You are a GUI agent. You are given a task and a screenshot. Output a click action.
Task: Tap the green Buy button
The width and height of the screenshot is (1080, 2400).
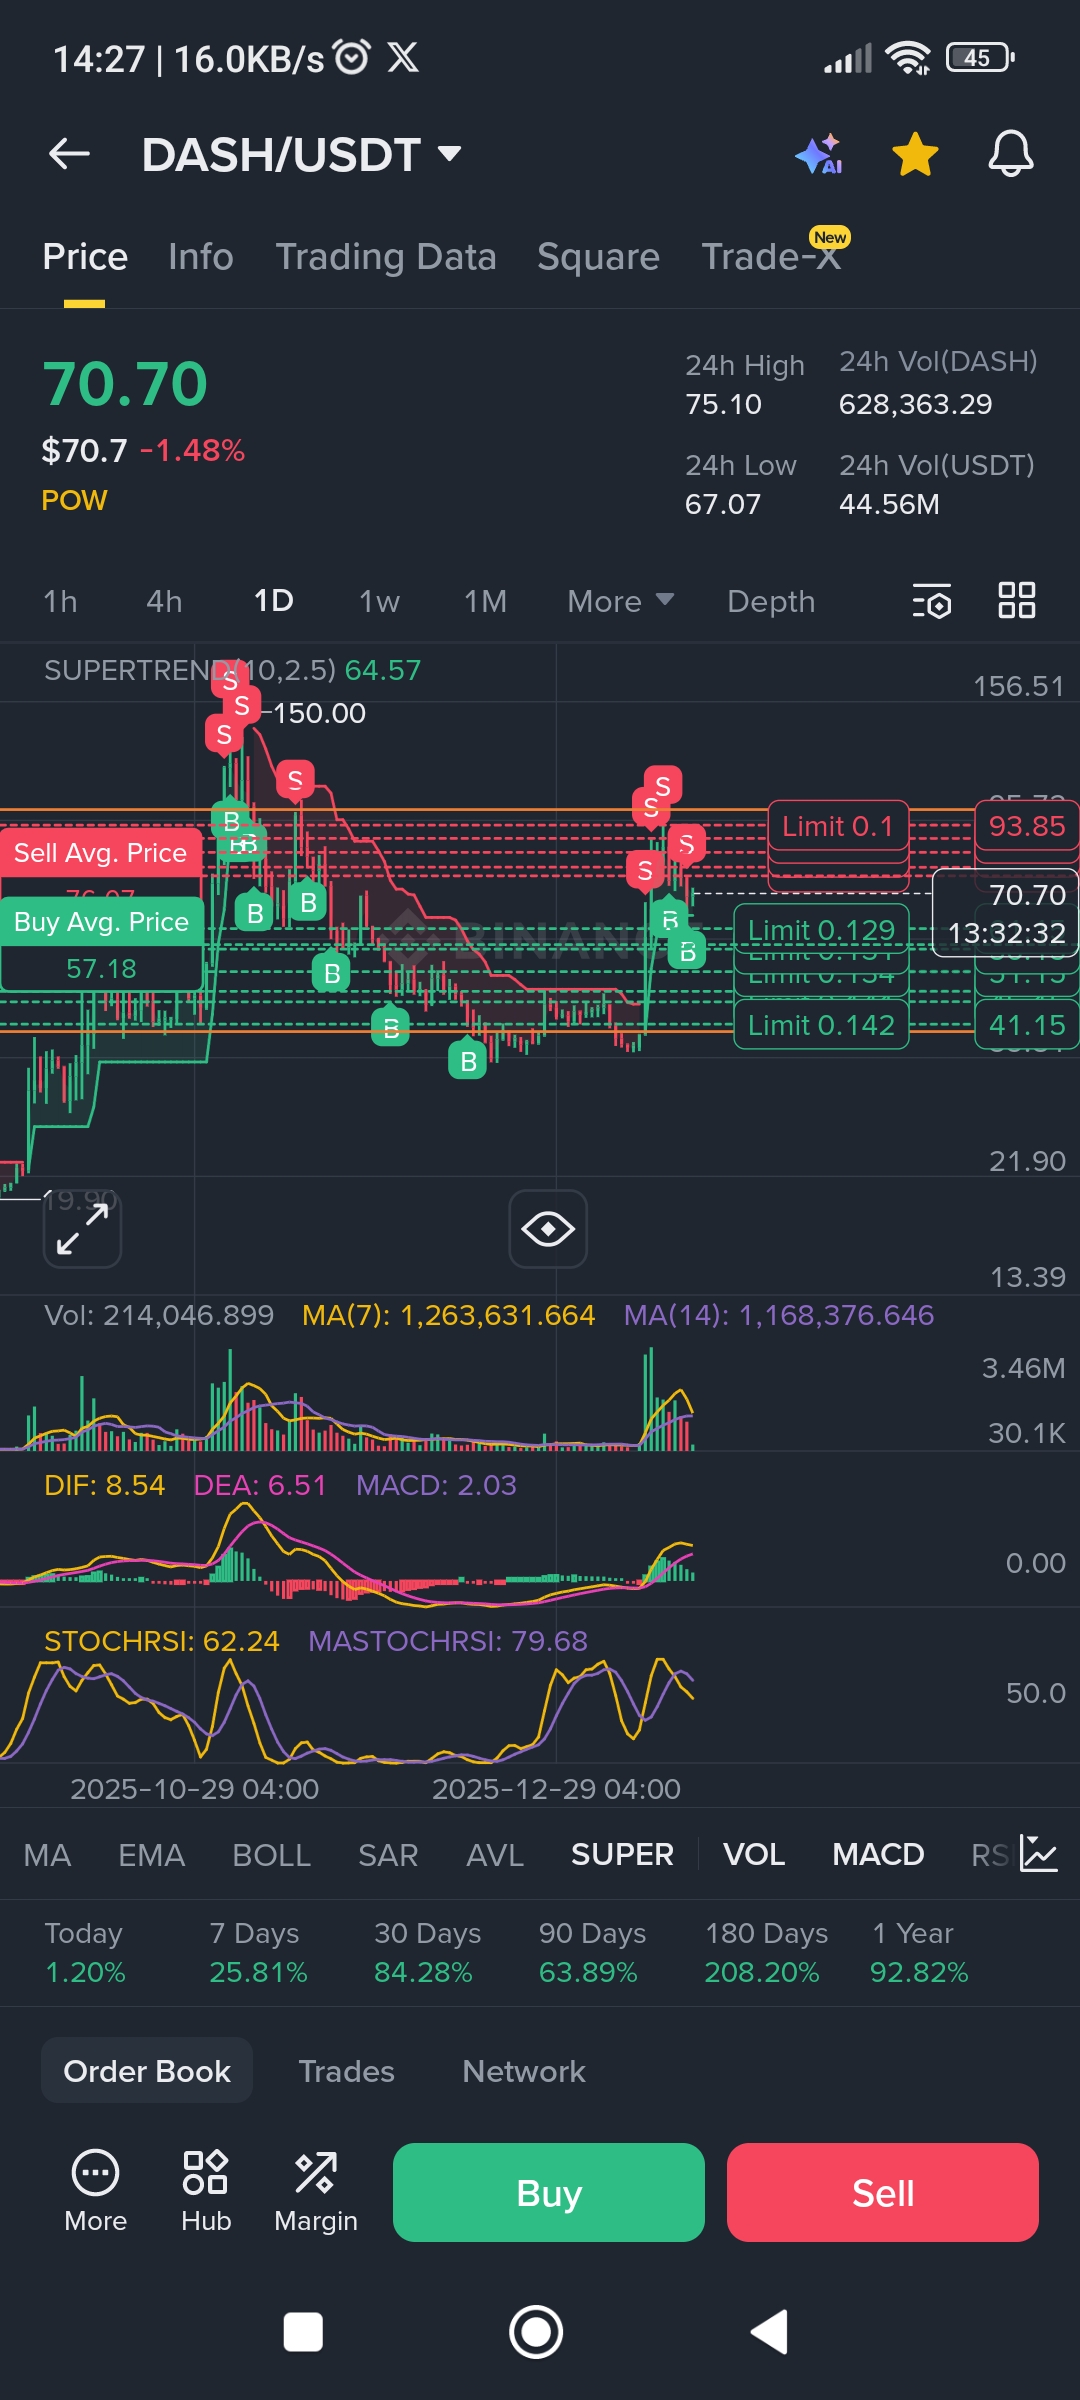pos(549,2193)
